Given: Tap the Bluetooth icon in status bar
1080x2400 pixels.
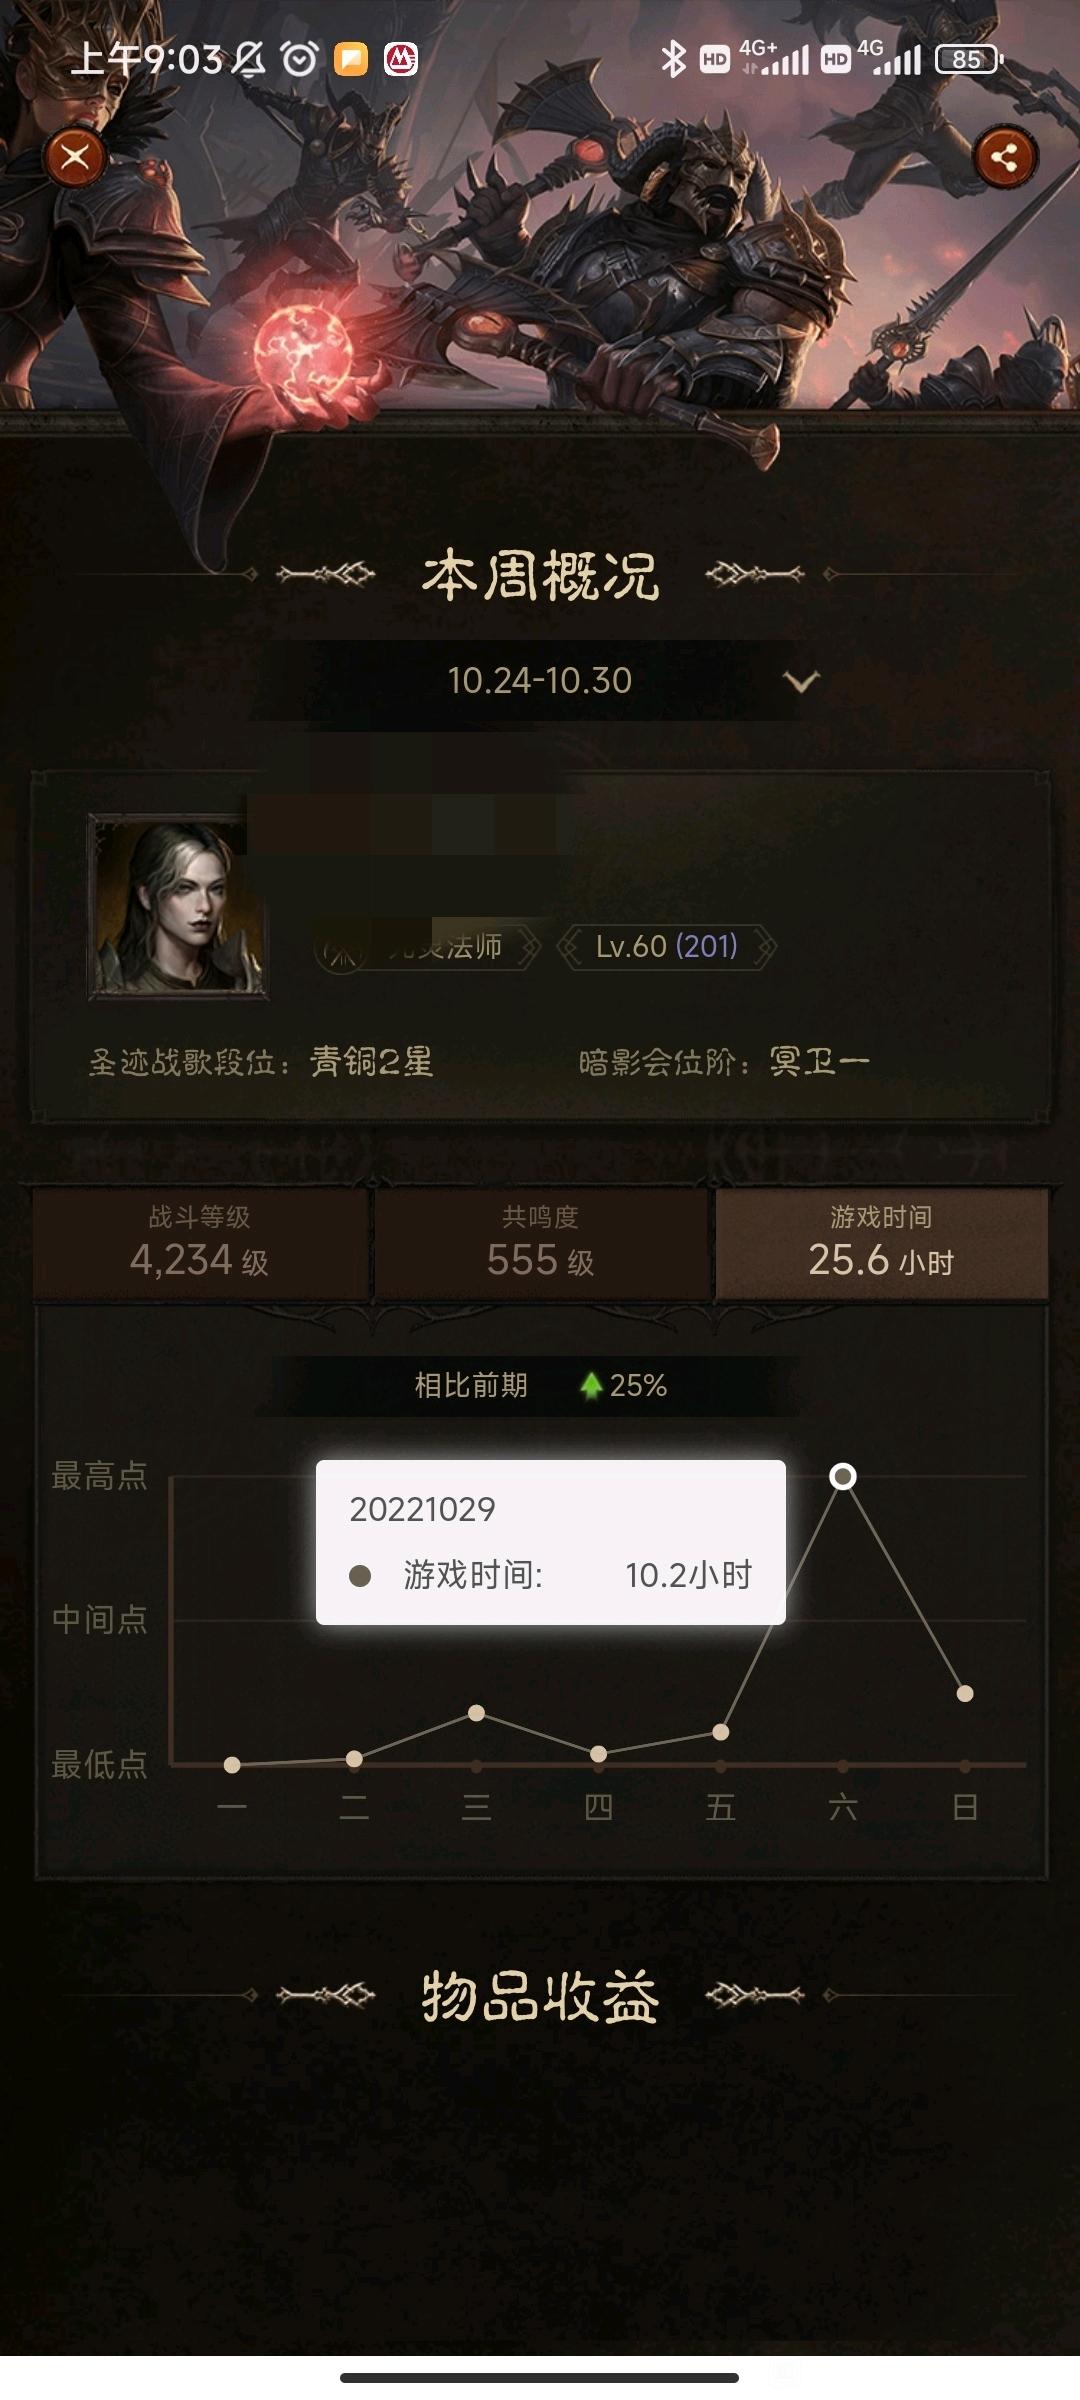Looking at the screenshot, I should click(673, 59).
